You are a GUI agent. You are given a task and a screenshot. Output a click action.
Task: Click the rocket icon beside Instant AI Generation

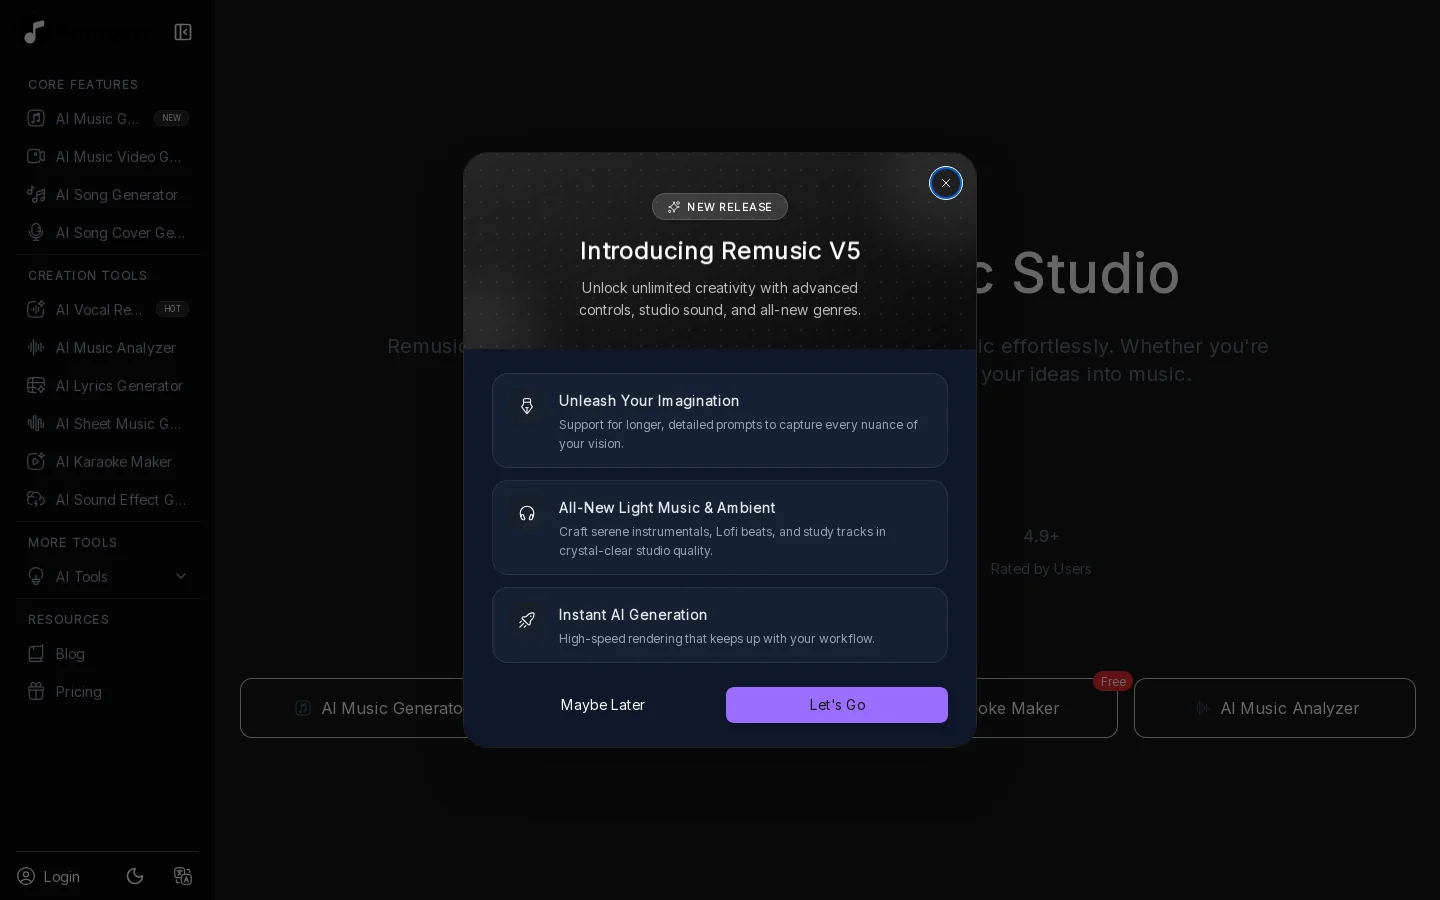coord(527,620)
